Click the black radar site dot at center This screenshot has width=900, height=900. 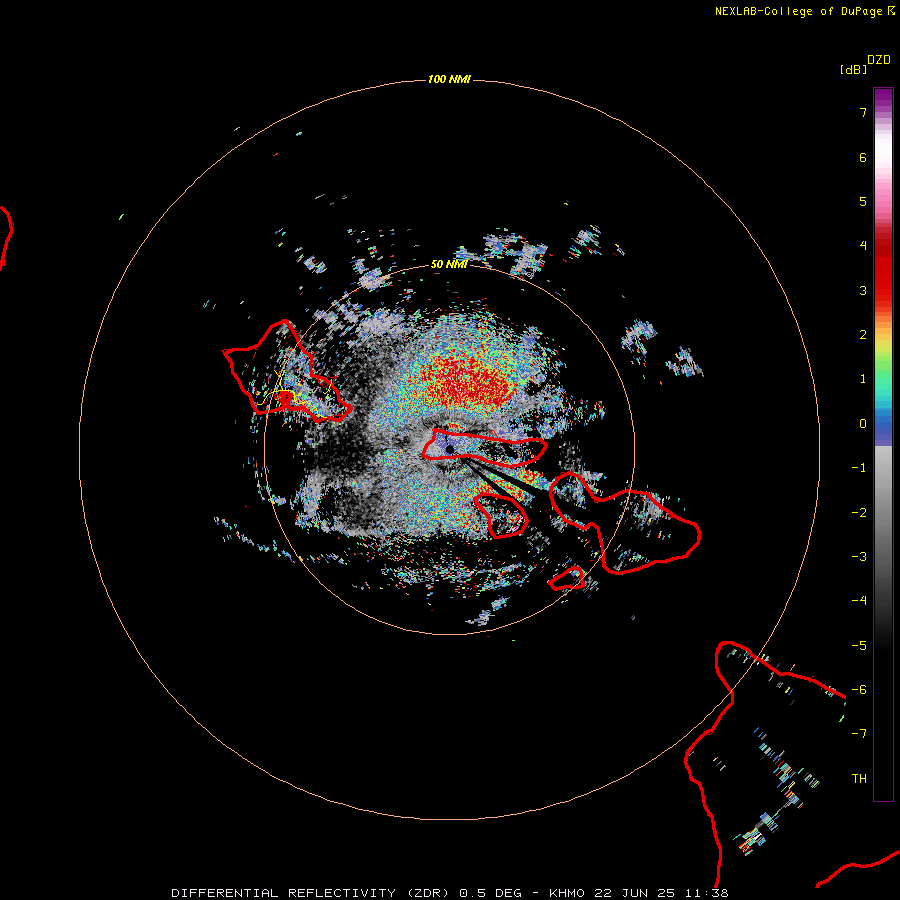[450, 449]
